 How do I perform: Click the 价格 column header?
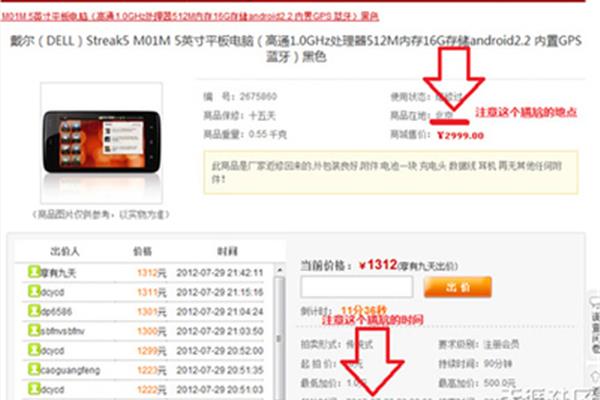pos(142,251)
